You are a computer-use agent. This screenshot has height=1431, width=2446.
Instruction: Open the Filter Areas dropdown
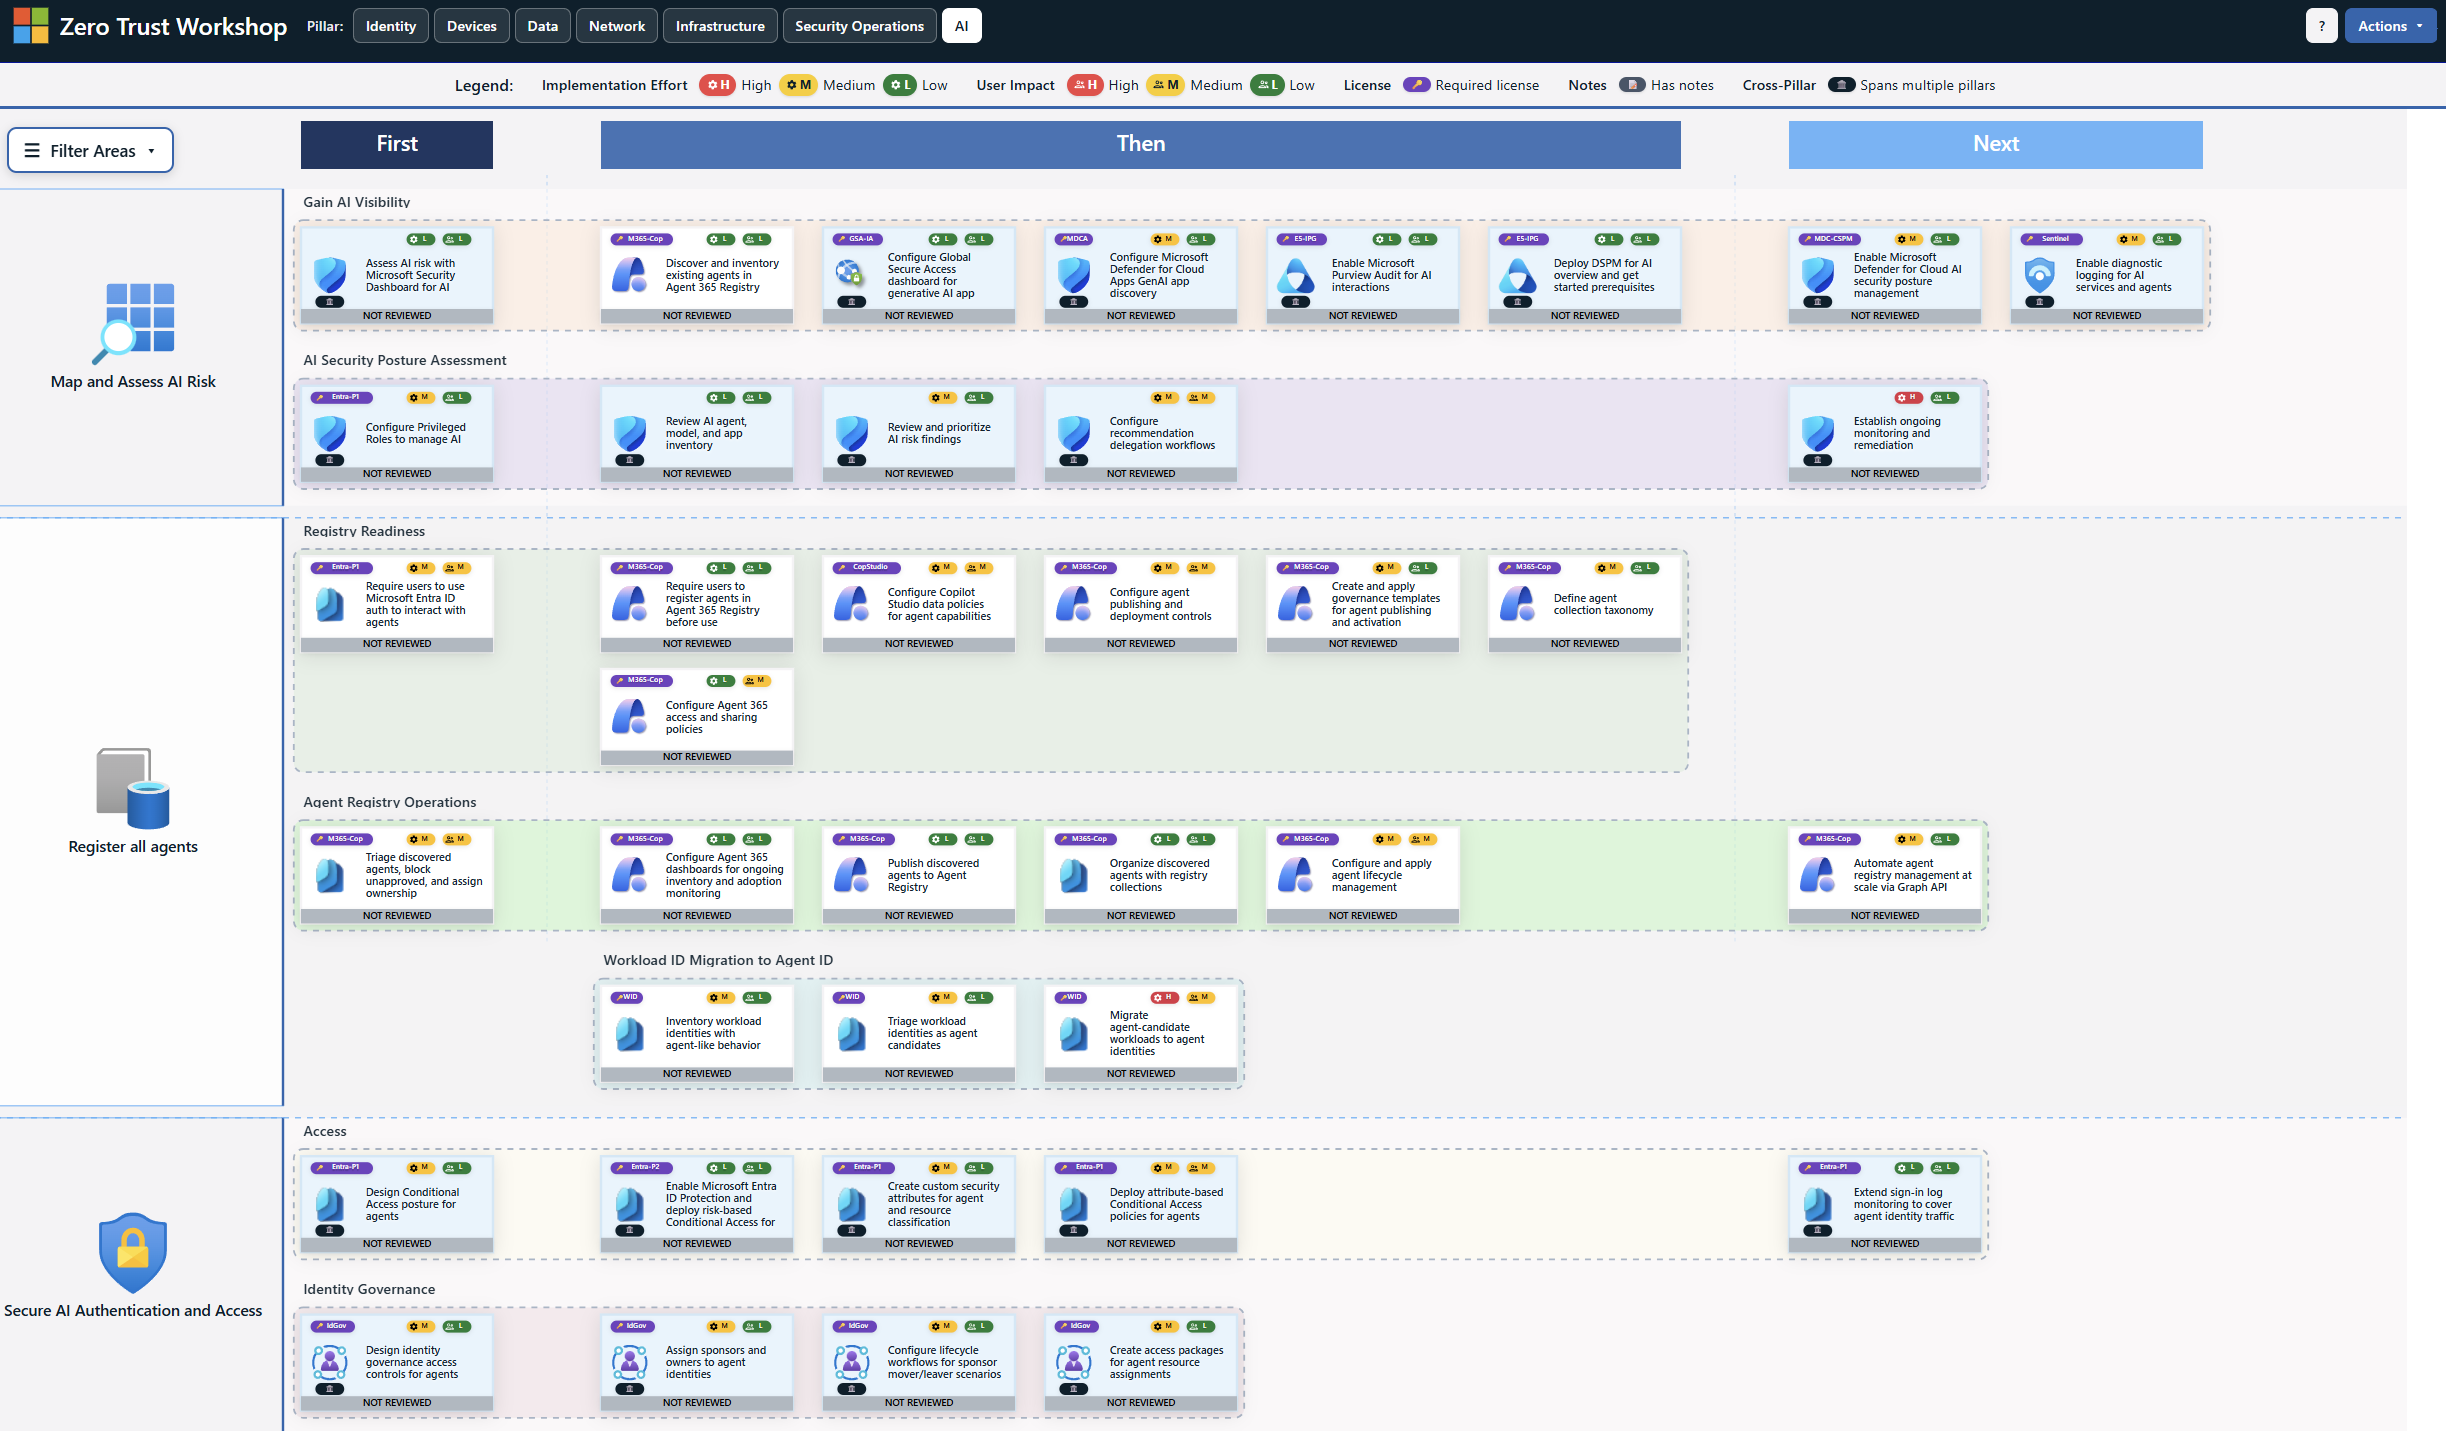(x=91, y=150)
